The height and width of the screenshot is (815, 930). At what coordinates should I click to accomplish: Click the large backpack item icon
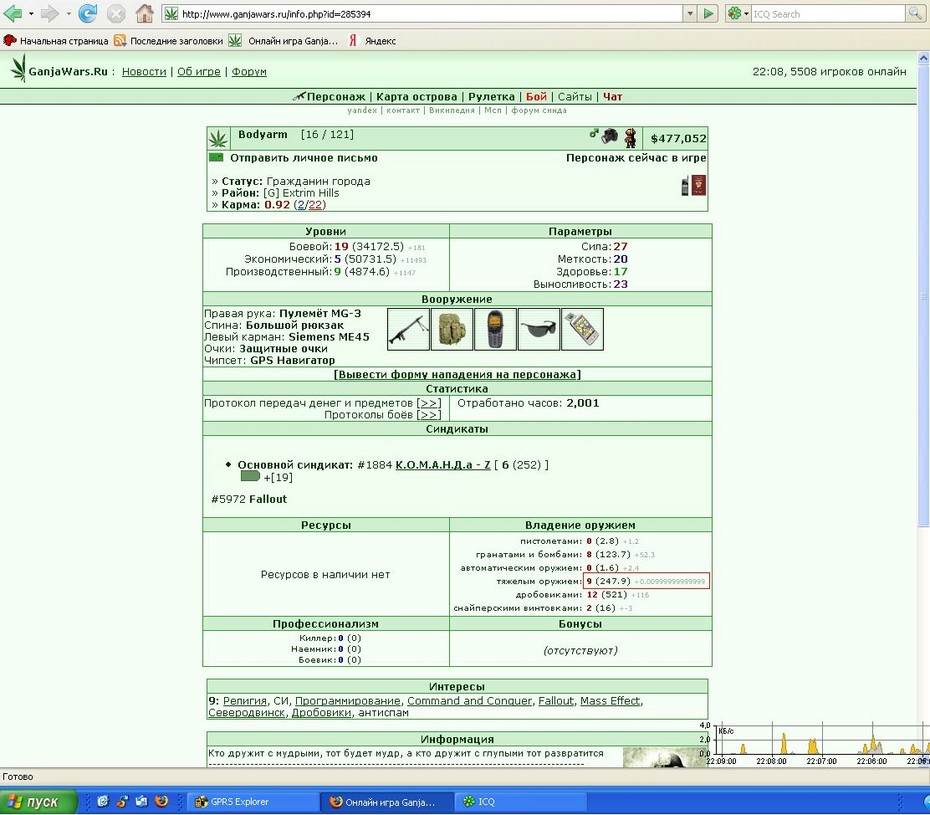(x=452, y=329)
